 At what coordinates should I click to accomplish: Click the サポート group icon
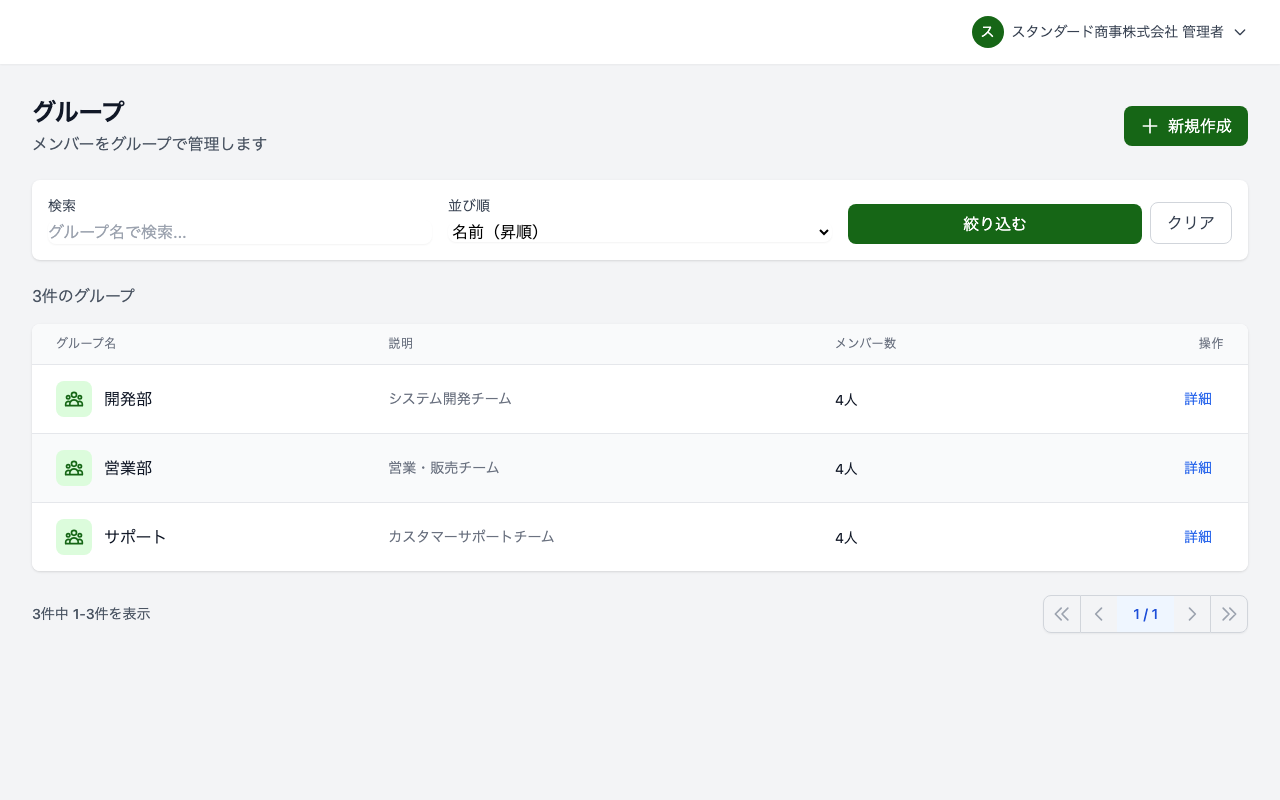[x=74, y=536]
